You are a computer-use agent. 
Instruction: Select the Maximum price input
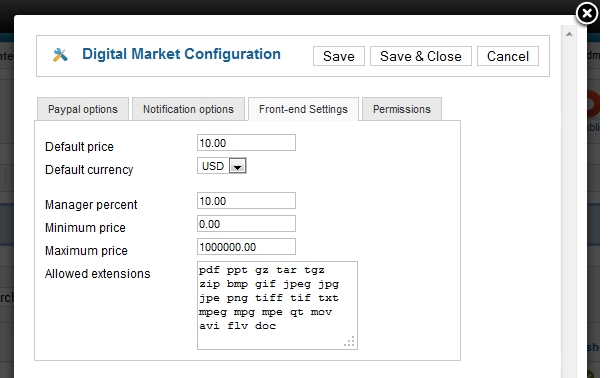pos(246,247)
